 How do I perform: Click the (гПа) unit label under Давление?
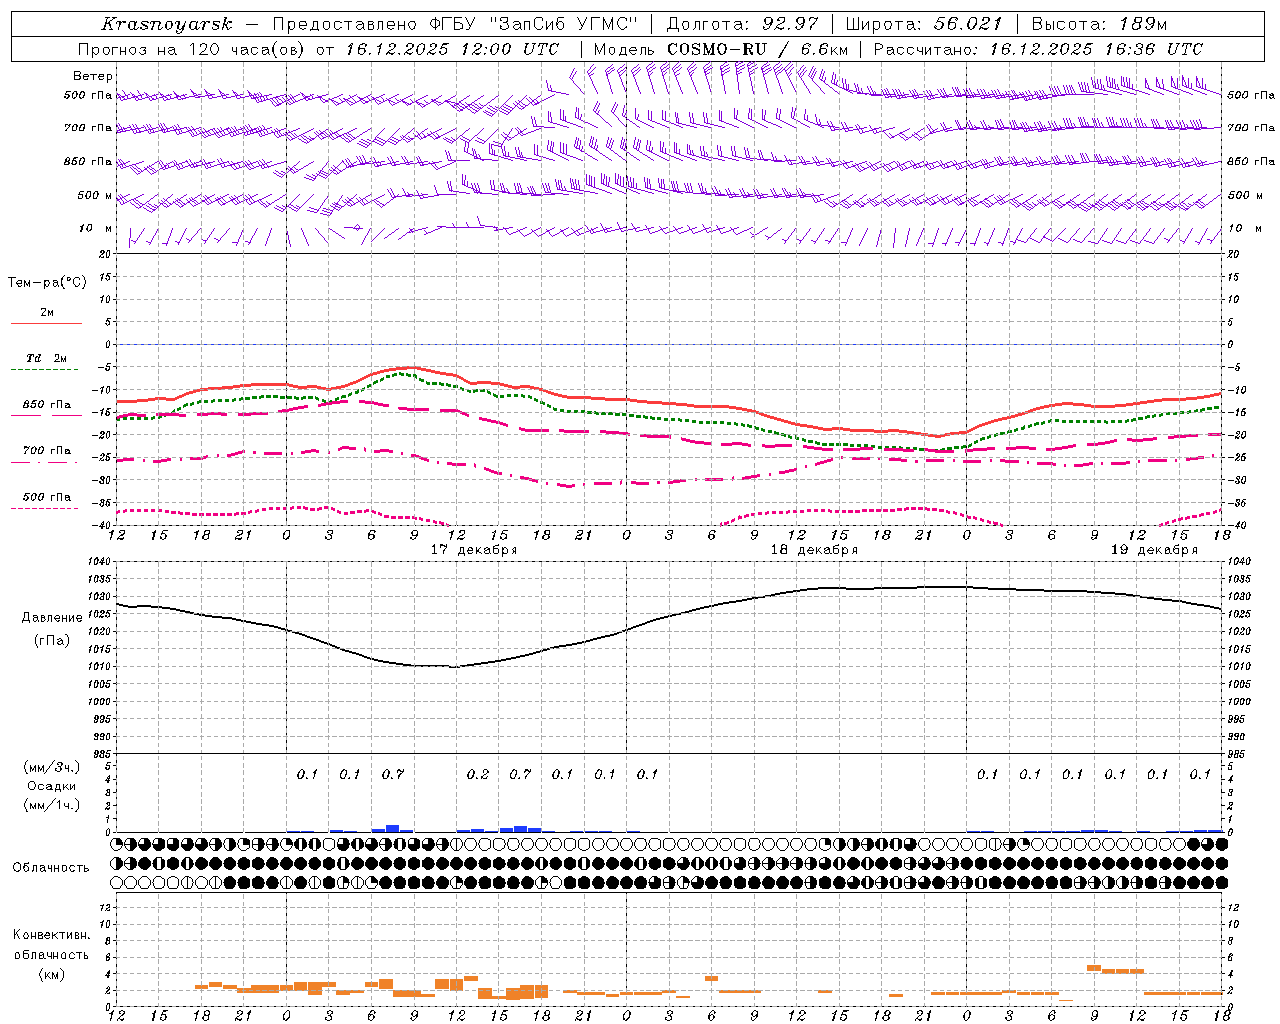pyautogui.click(x=52, y=640)
